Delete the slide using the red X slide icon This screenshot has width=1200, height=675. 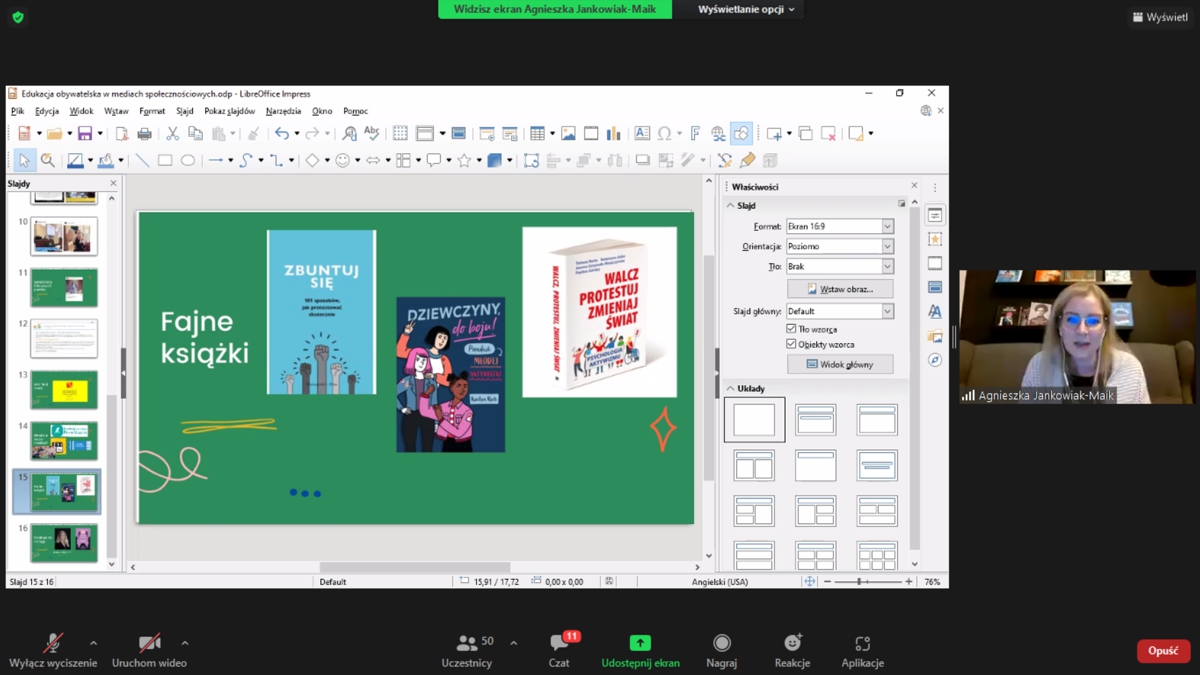pos(828,134)
